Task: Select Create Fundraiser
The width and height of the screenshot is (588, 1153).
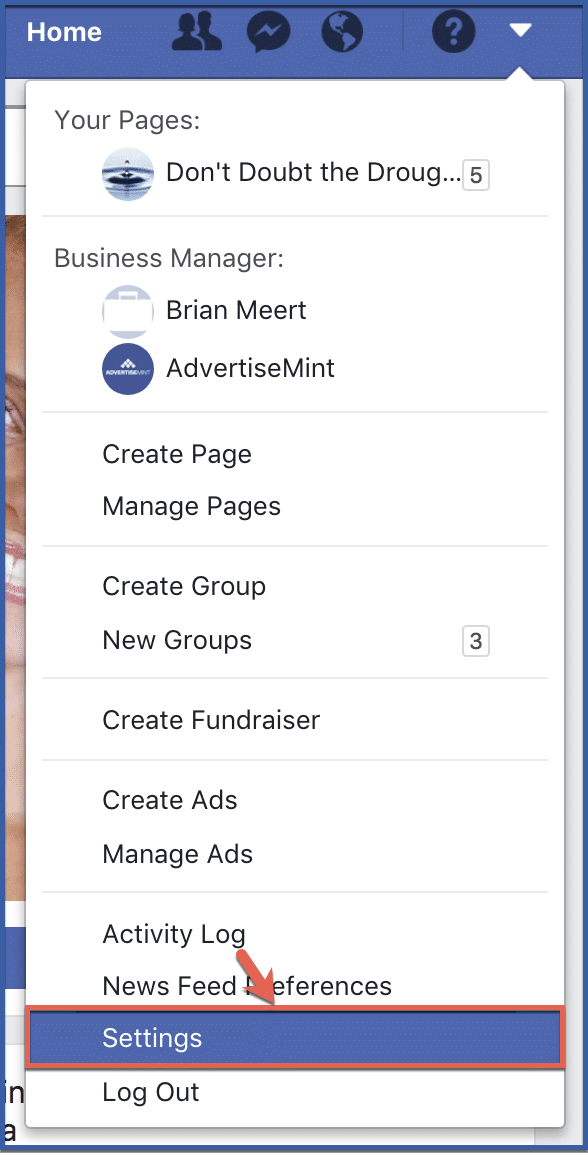Action: click(x=211, y=720)
